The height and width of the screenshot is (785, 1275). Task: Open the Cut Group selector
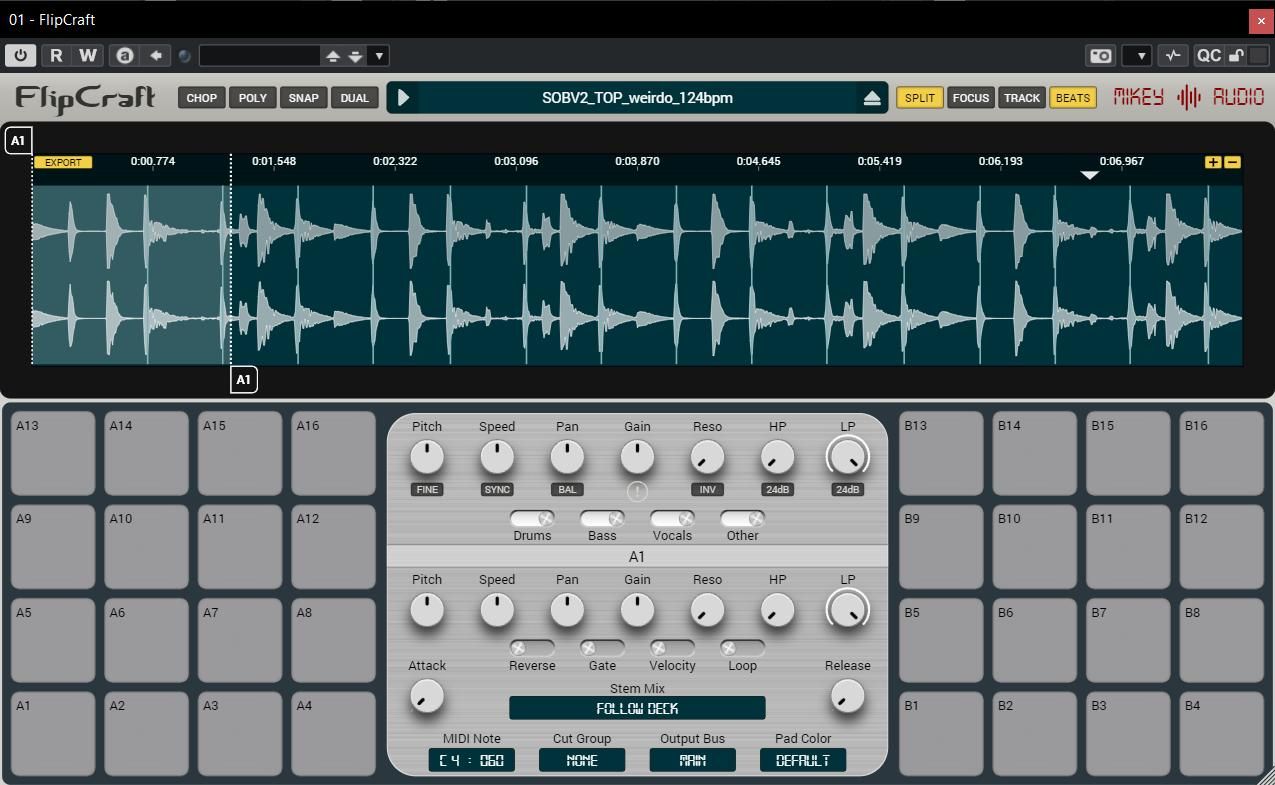click(x=582, y=760)
